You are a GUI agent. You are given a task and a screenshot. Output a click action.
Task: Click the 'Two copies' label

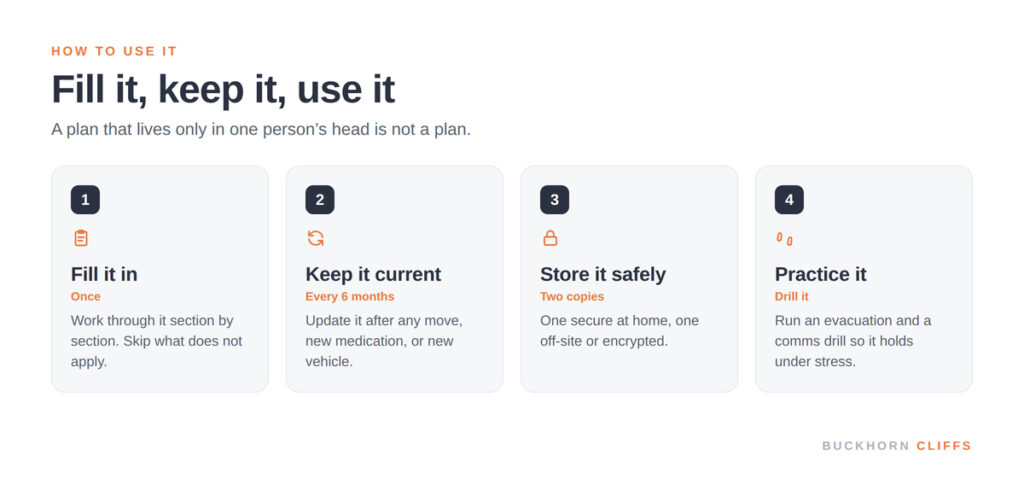[572, 296]
